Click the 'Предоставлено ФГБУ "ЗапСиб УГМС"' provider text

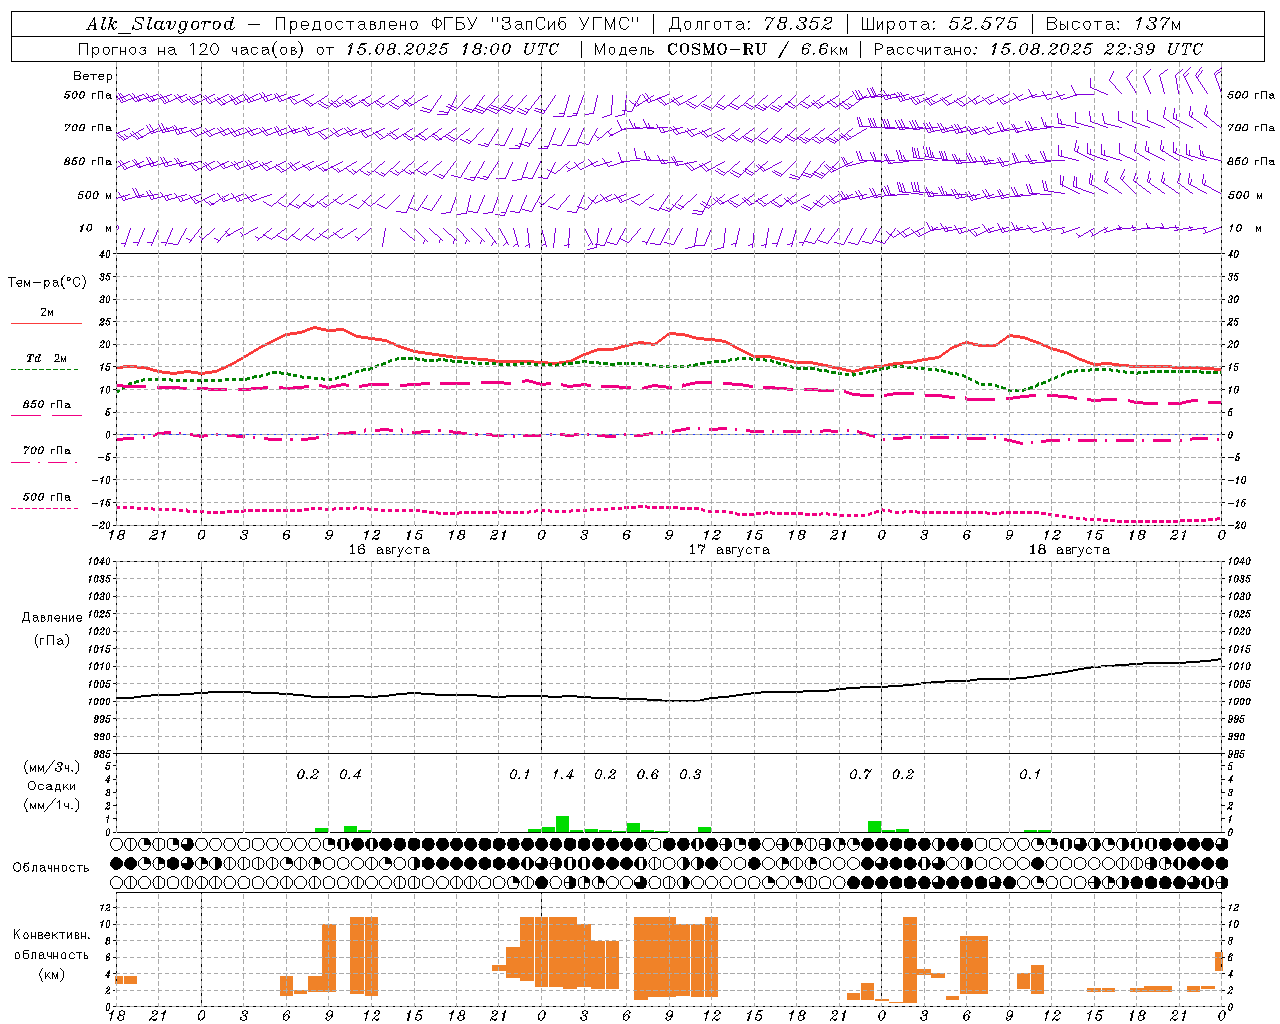[457, 24]
